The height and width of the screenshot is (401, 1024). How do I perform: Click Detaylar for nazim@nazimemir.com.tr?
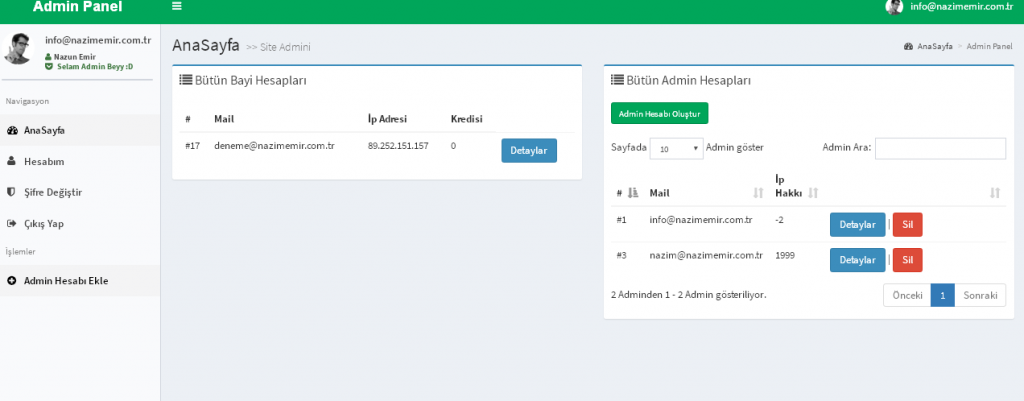[857, 260]
